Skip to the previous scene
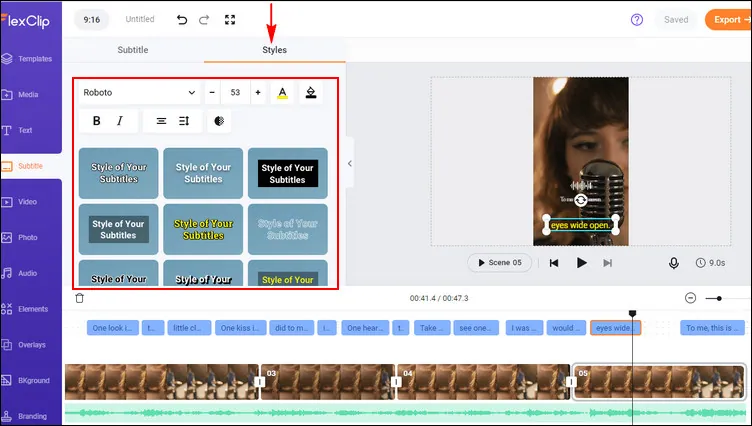The width and height of the screenshot is (752, 426). click(554, 263)
